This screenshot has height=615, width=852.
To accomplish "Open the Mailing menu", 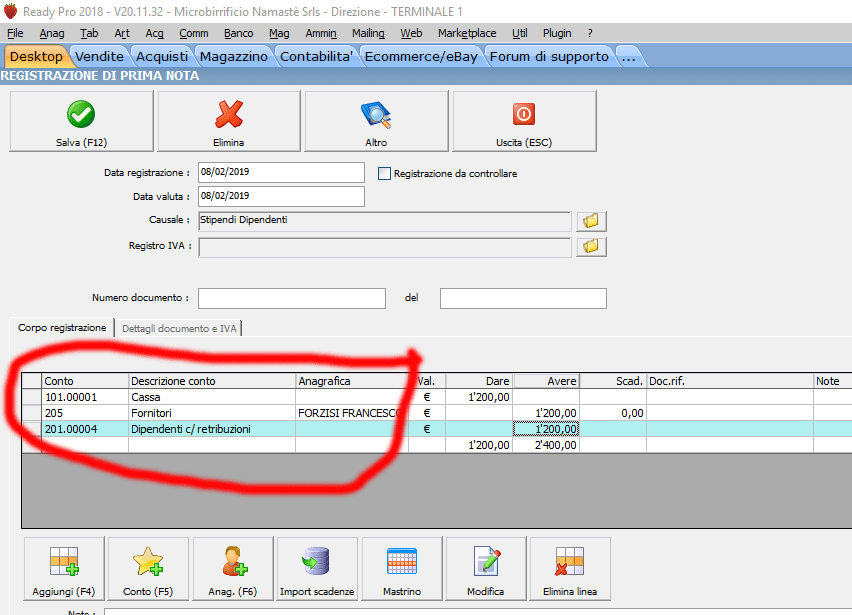I will (x=368, y=33).
